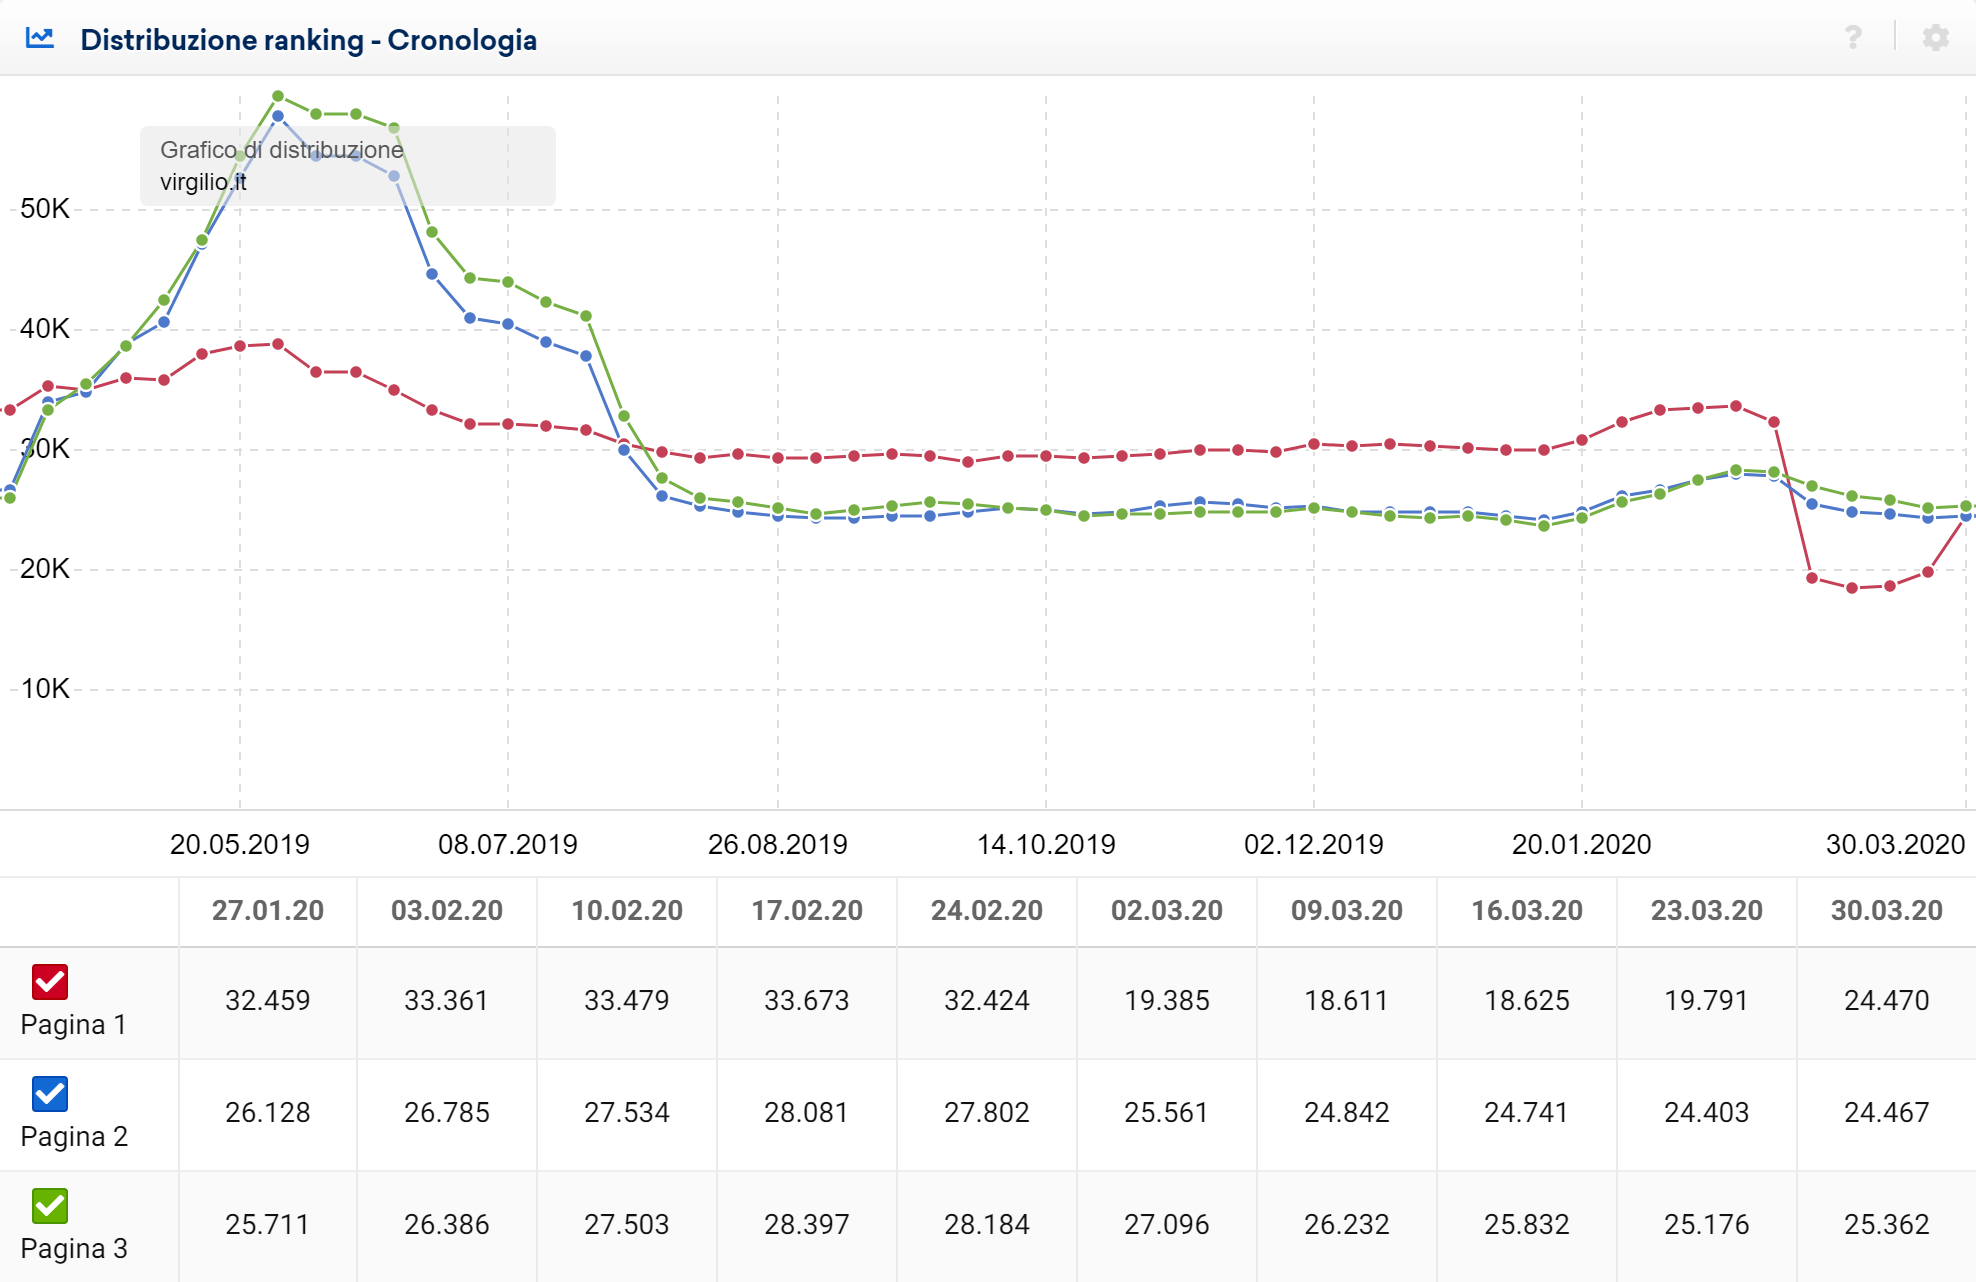Select the Pagina 3 value 27.503

[x=627, y=1225]
